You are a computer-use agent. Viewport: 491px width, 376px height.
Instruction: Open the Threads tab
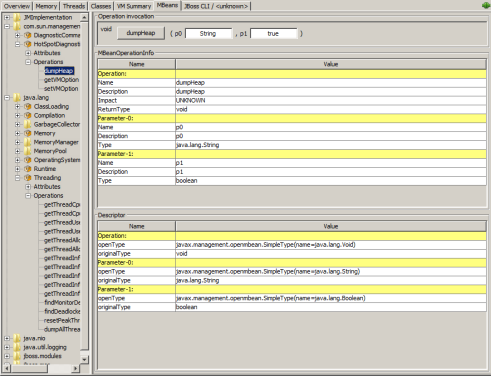pyautogui.click(x=74, y=6)
